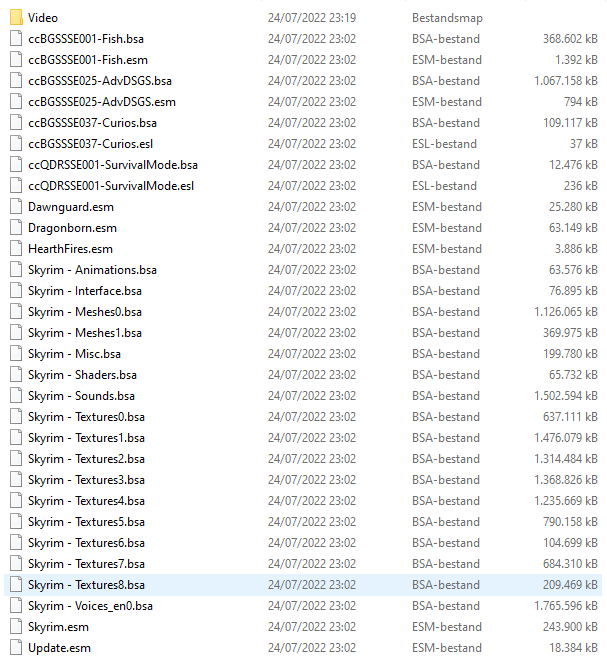Click file icon of ccBGSSSE037-Curios.esl
This screenshot has height=665, width=607.
coord(16,144)
